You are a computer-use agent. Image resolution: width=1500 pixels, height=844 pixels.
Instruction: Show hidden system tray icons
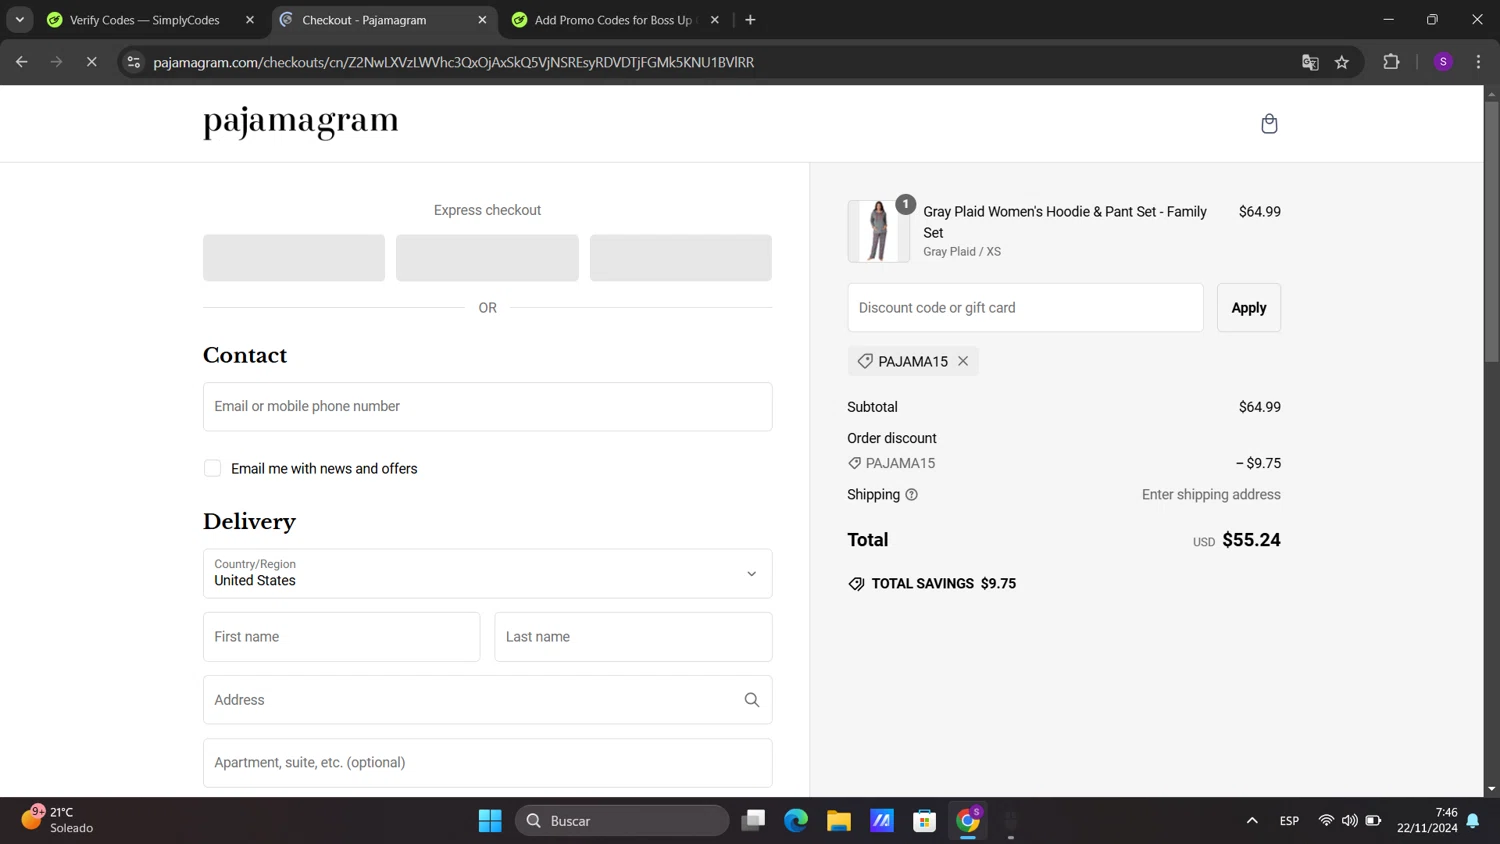(1252, 821)
